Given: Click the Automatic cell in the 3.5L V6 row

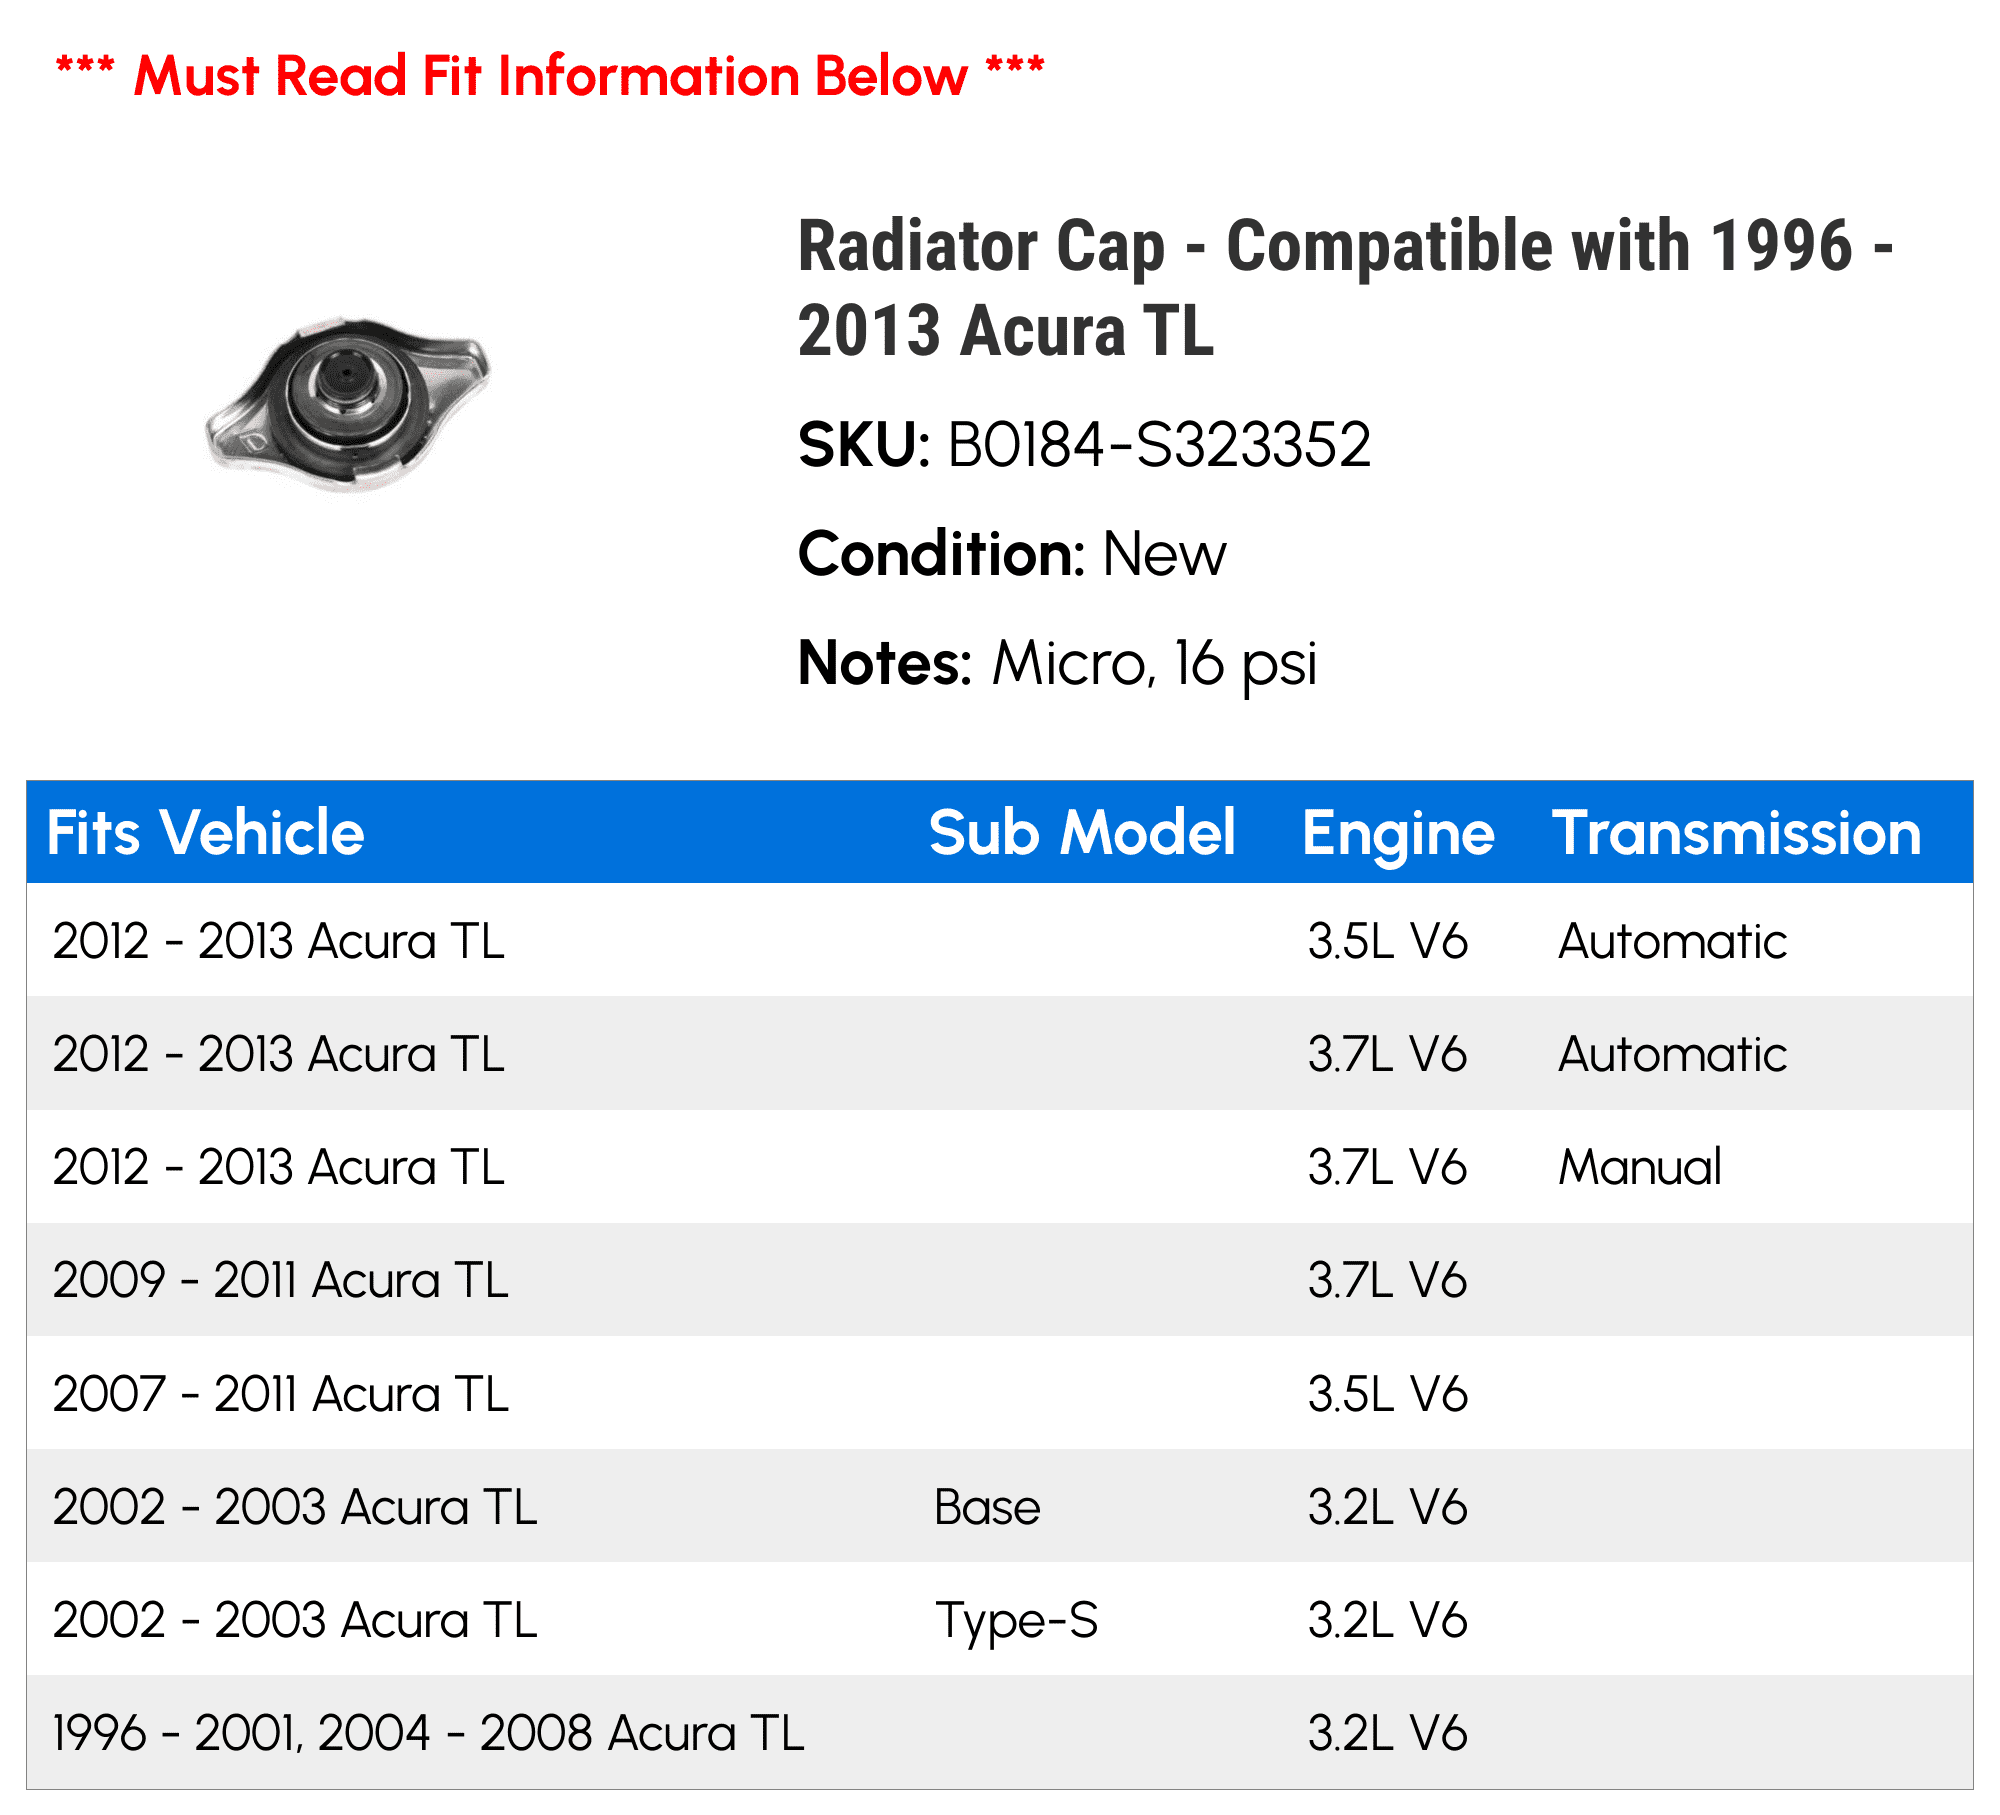Looking at the screenshot, I should (1672, 941).
